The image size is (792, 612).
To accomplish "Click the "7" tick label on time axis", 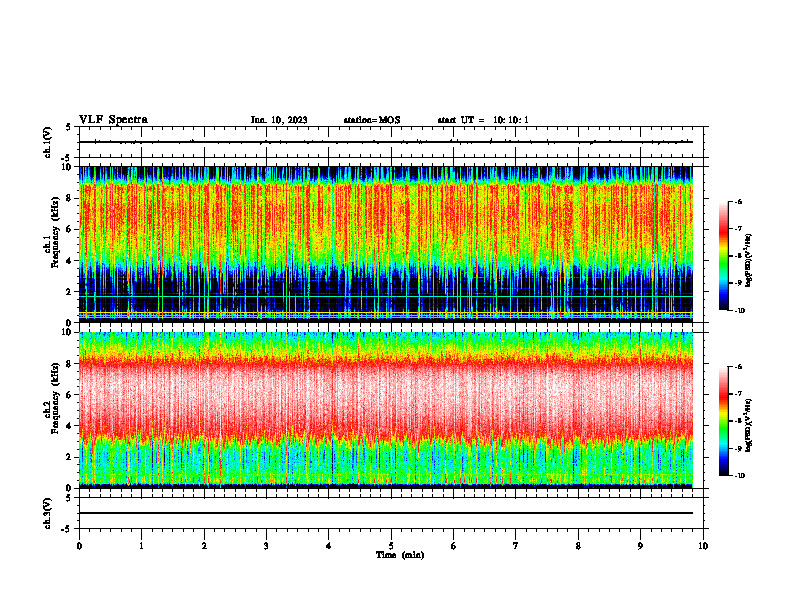I will point(516,546).
